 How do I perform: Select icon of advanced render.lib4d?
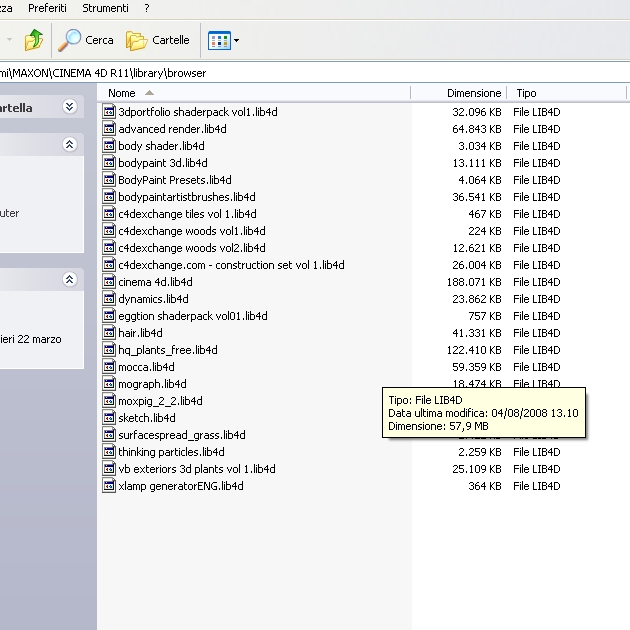[x=108, y=129]
